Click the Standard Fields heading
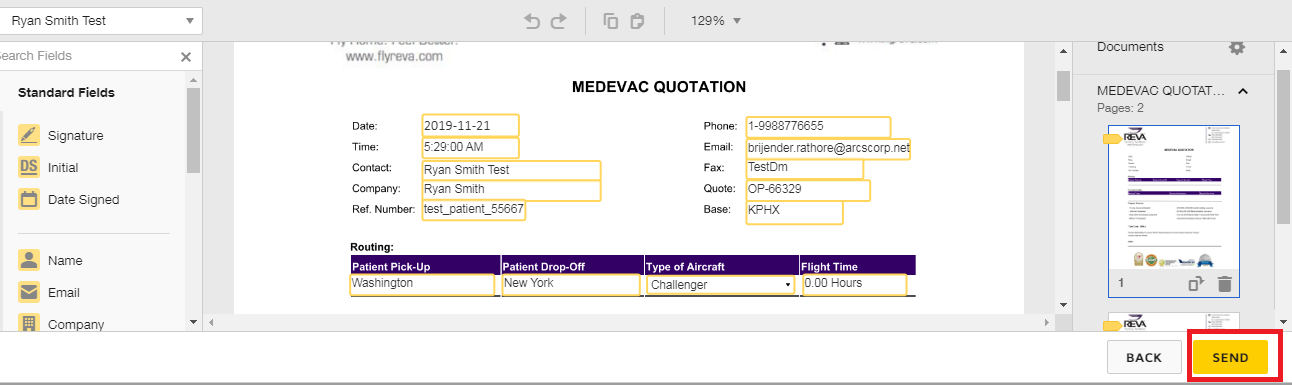 66,93
